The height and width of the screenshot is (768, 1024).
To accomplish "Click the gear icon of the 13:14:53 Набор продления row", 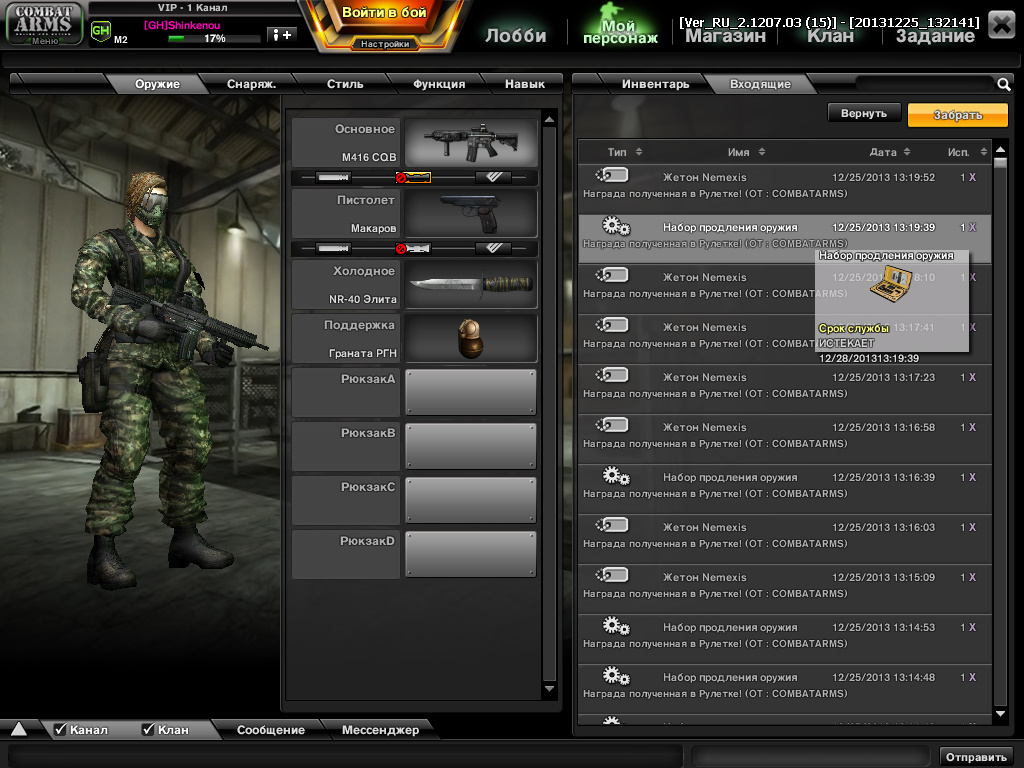I will [x=615, y=626].
